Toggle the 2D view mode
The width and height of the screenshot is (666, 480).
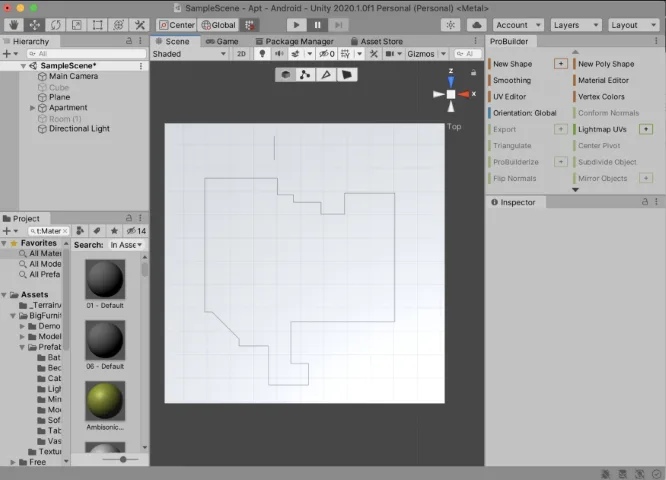[x=241, y=54]
